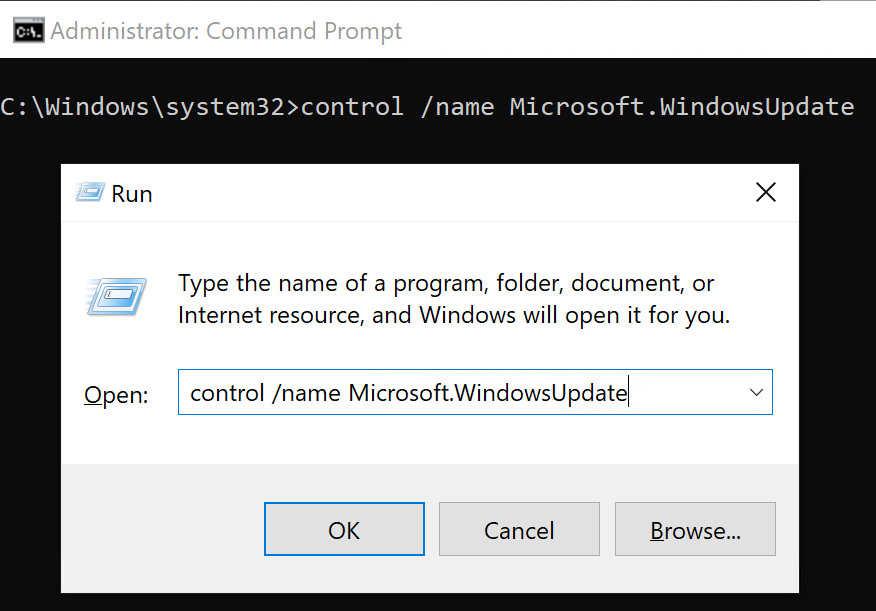This screenshot has width=876, height=611.
Task: Click the Internet resource description line
Action: click(x=454, y=316)
